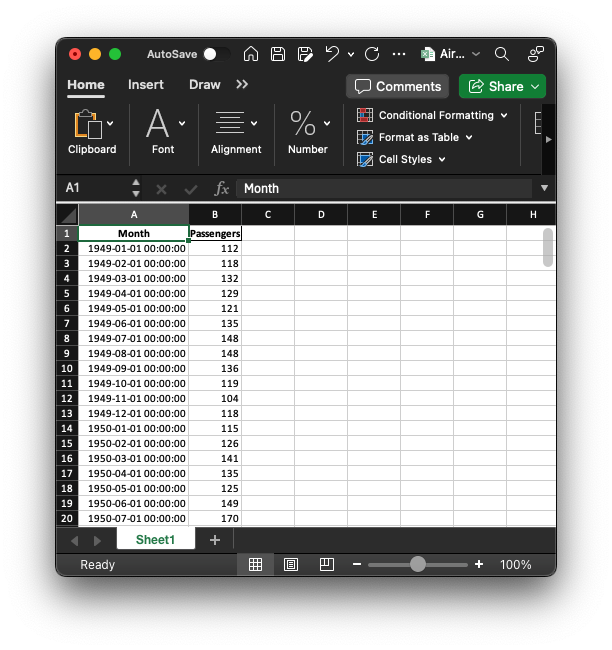
Task: Open the Search magnifier icon
Action: click(502, 54)
